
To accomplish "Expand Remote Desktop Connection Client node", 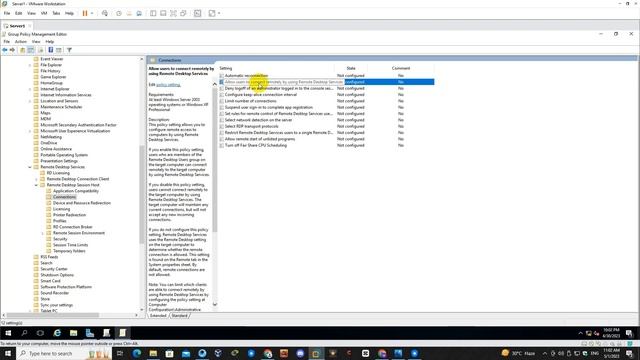I will [x=36, y=179].
